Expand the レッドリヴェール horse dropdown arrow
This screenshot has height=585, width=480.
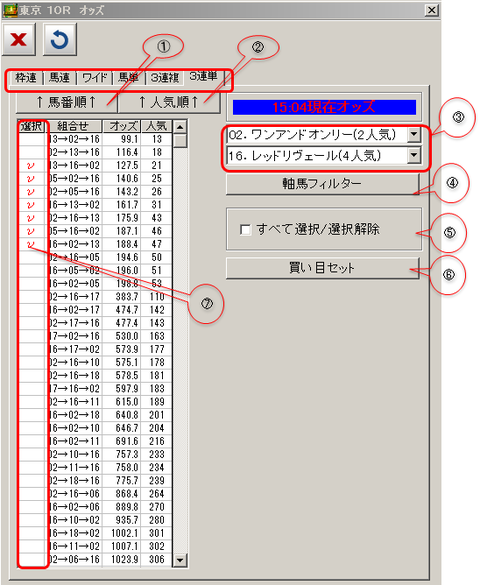[414, 156]
